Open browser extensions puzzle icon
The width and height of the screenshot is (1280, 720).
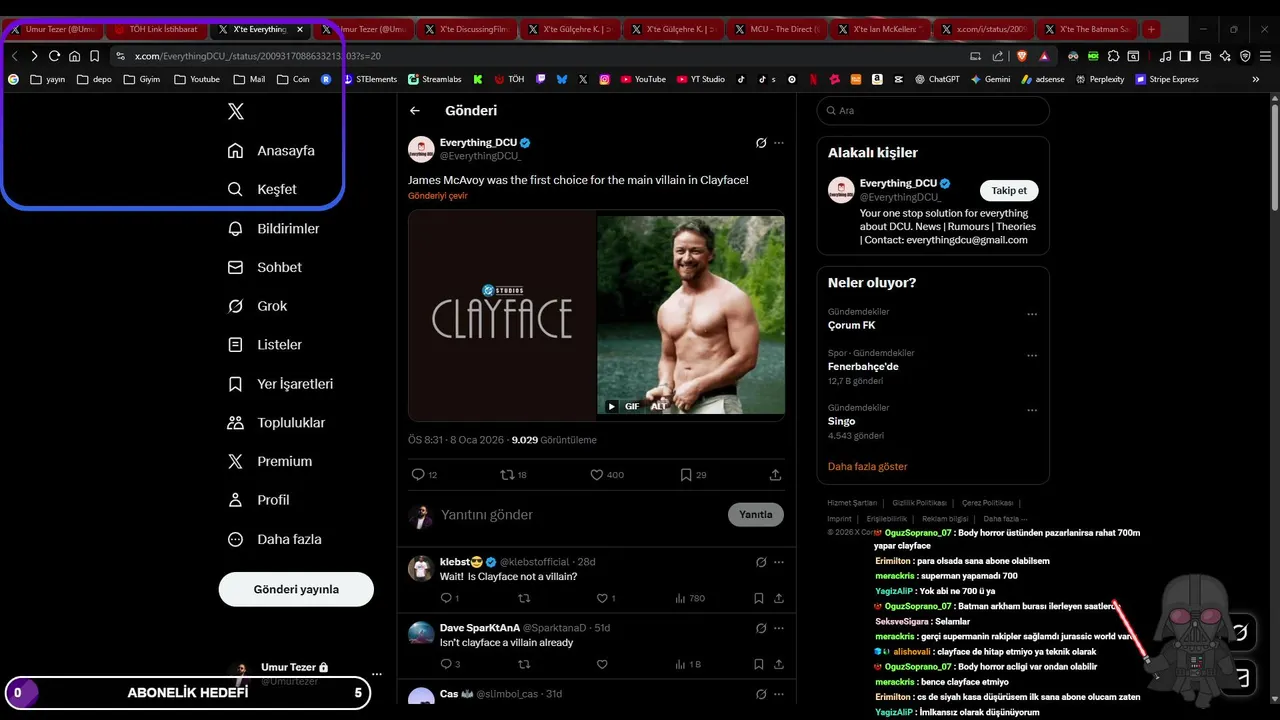[1114, 56]
